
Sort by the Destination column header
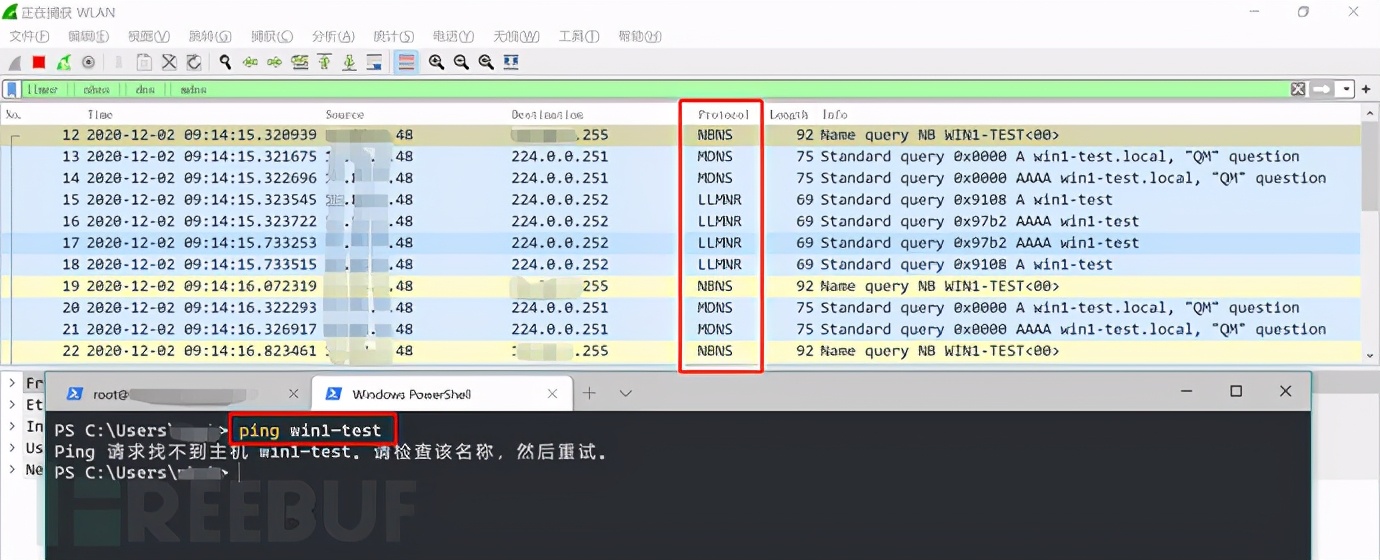(547, 115)
